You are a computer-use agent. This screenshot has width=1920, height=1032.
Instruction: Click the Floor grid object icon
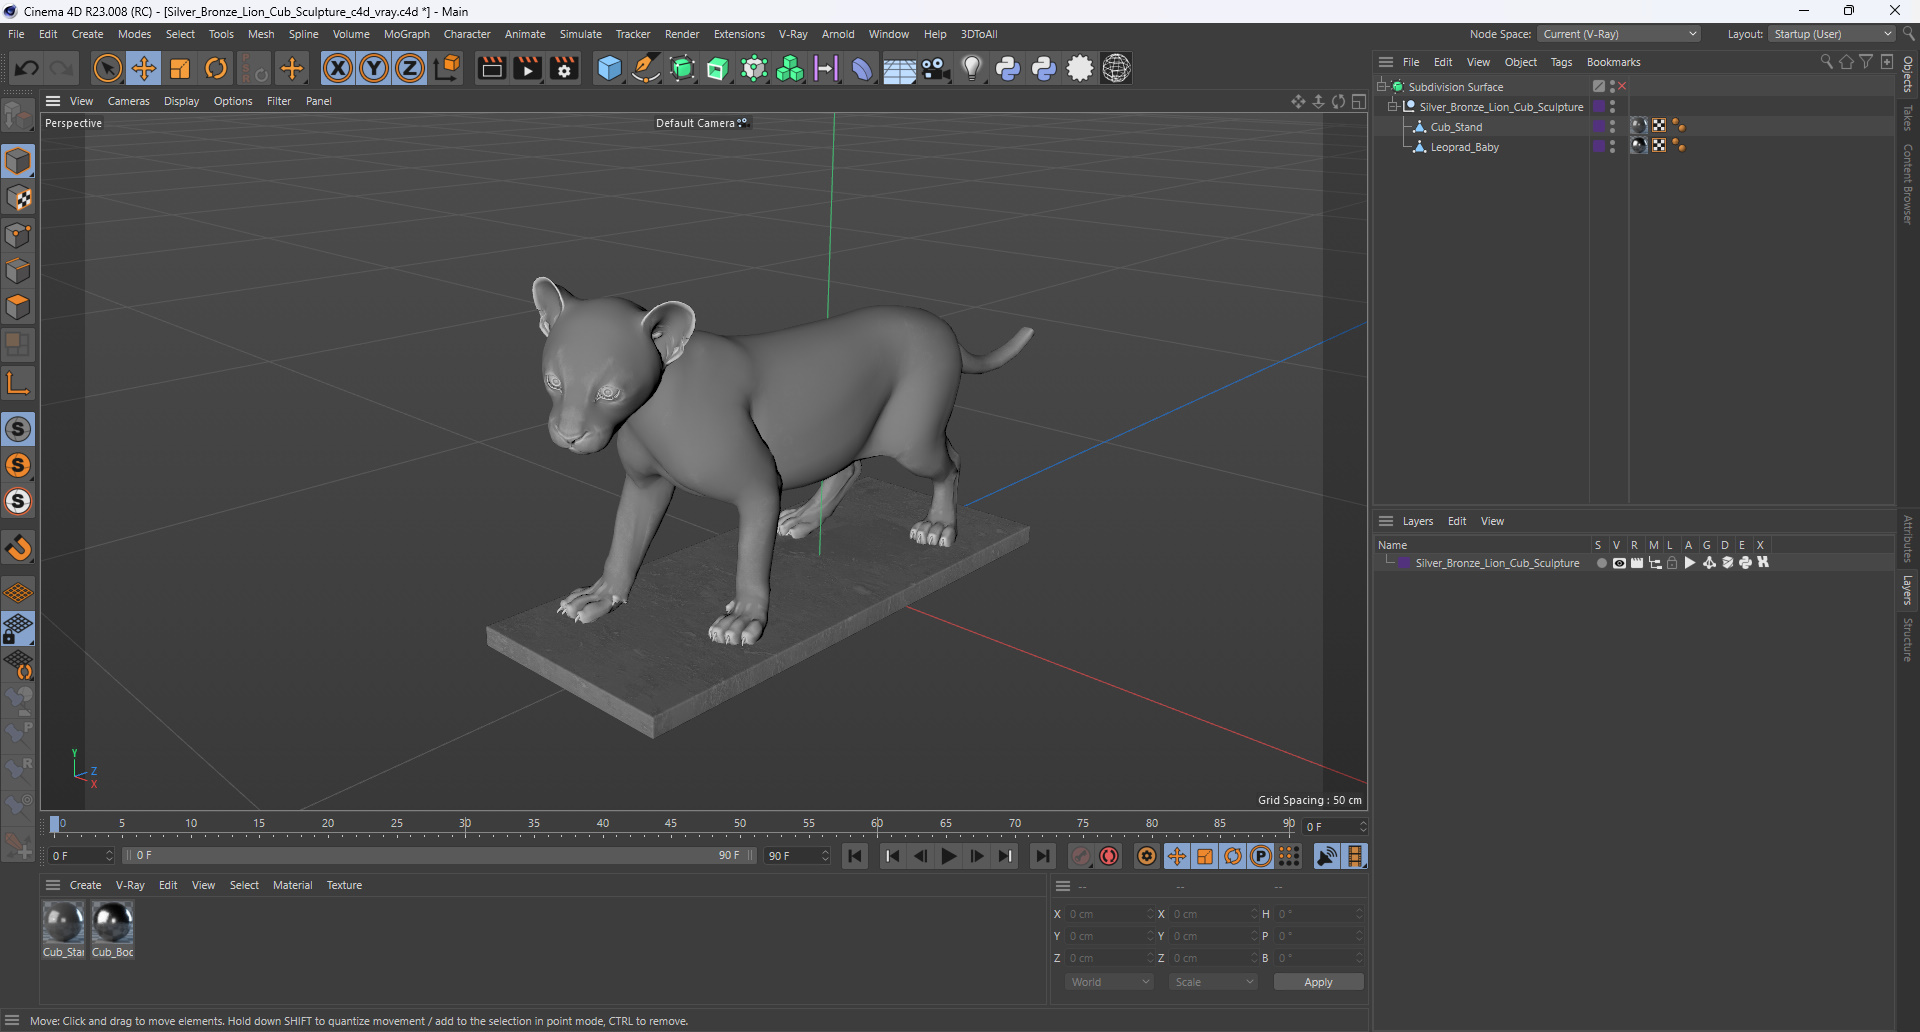(899, 68)
